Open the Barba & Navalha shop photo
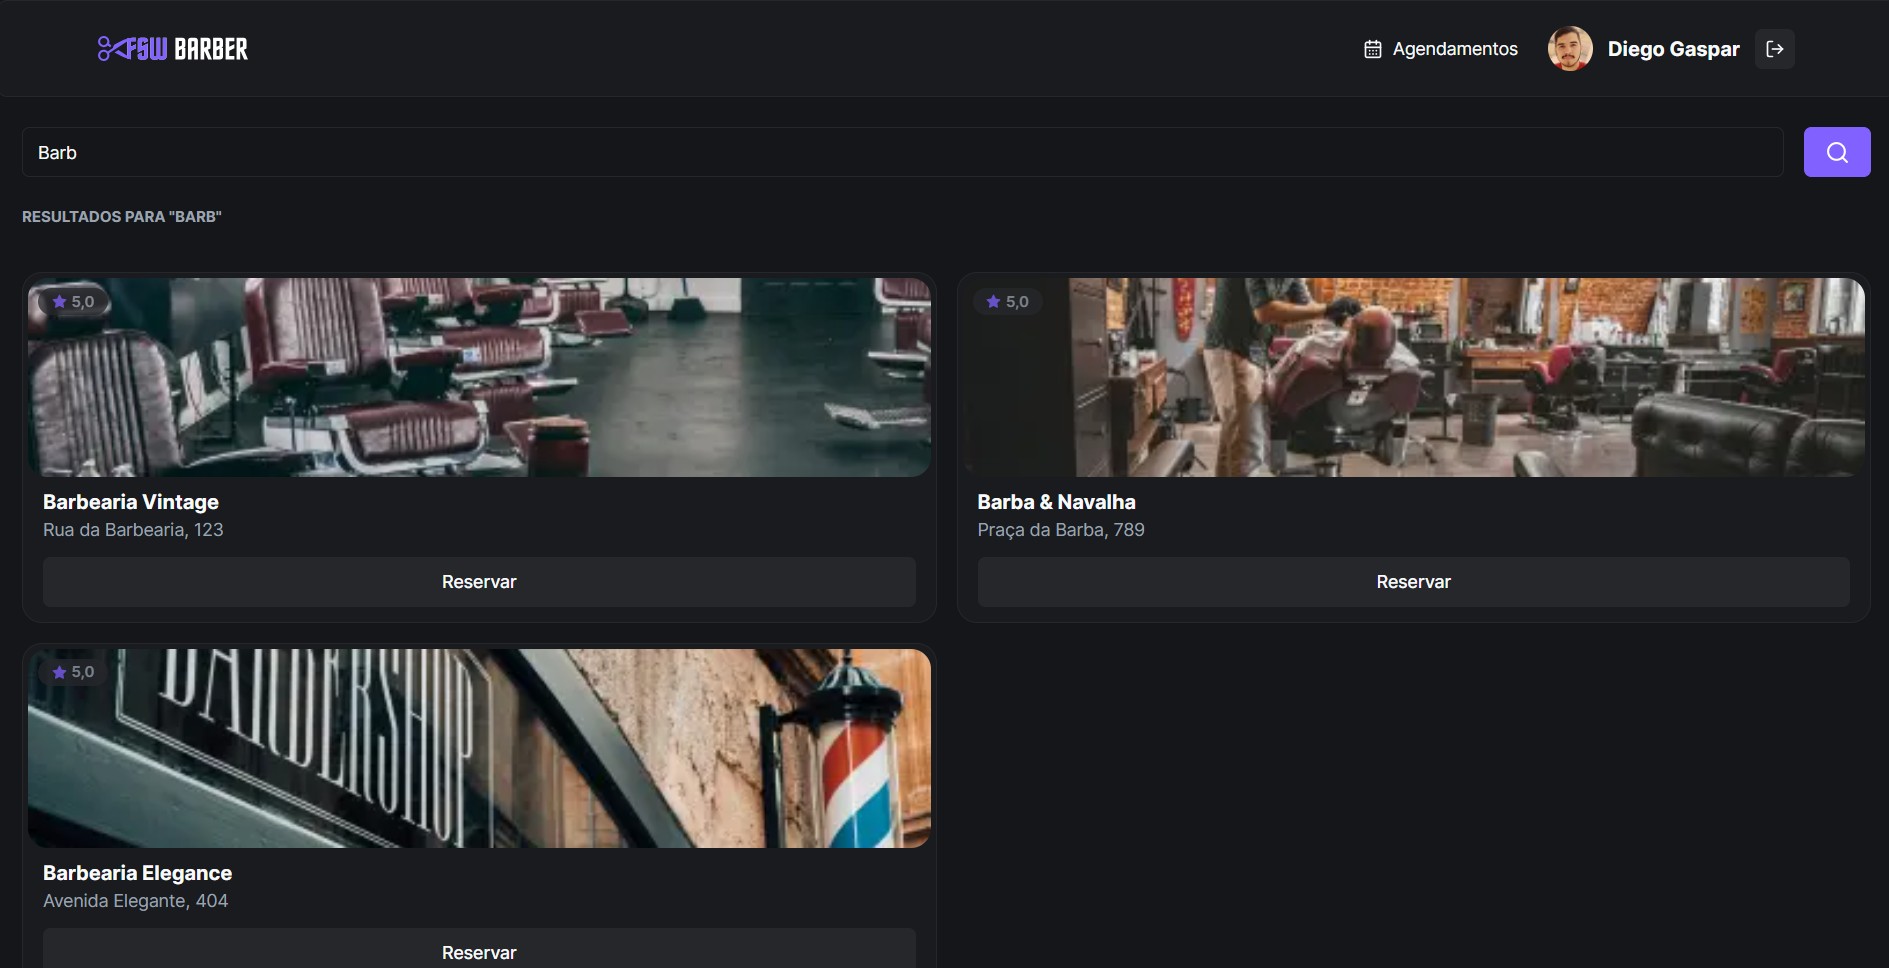Viewport: 1889px width, 968px height. click(x=1413, y=378)
